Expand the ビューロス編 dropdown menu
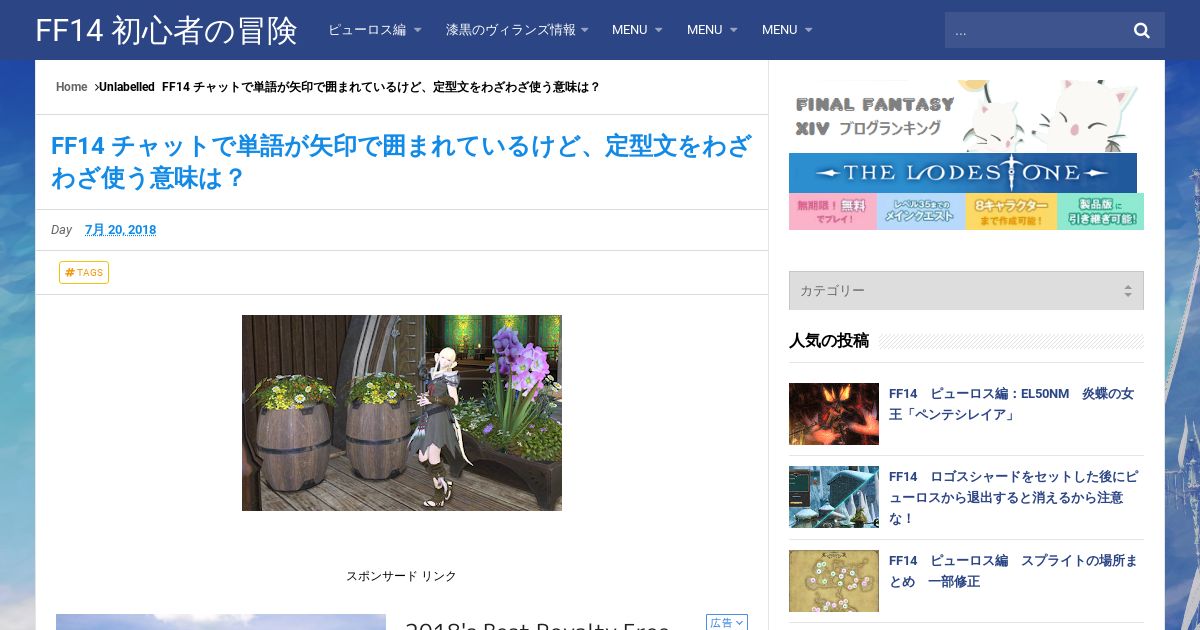Viewport: 1200px width, 630px height. pos(375,30)
